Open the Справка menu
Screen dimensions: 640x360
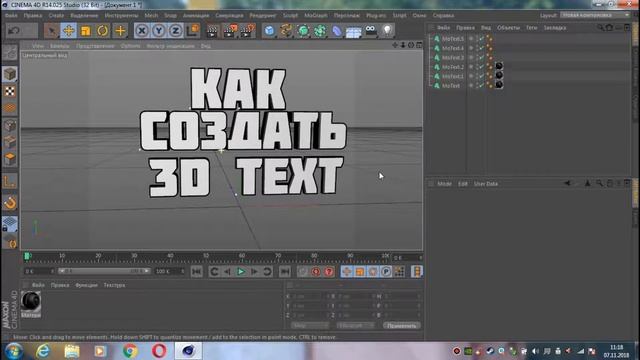pos(443,16)
